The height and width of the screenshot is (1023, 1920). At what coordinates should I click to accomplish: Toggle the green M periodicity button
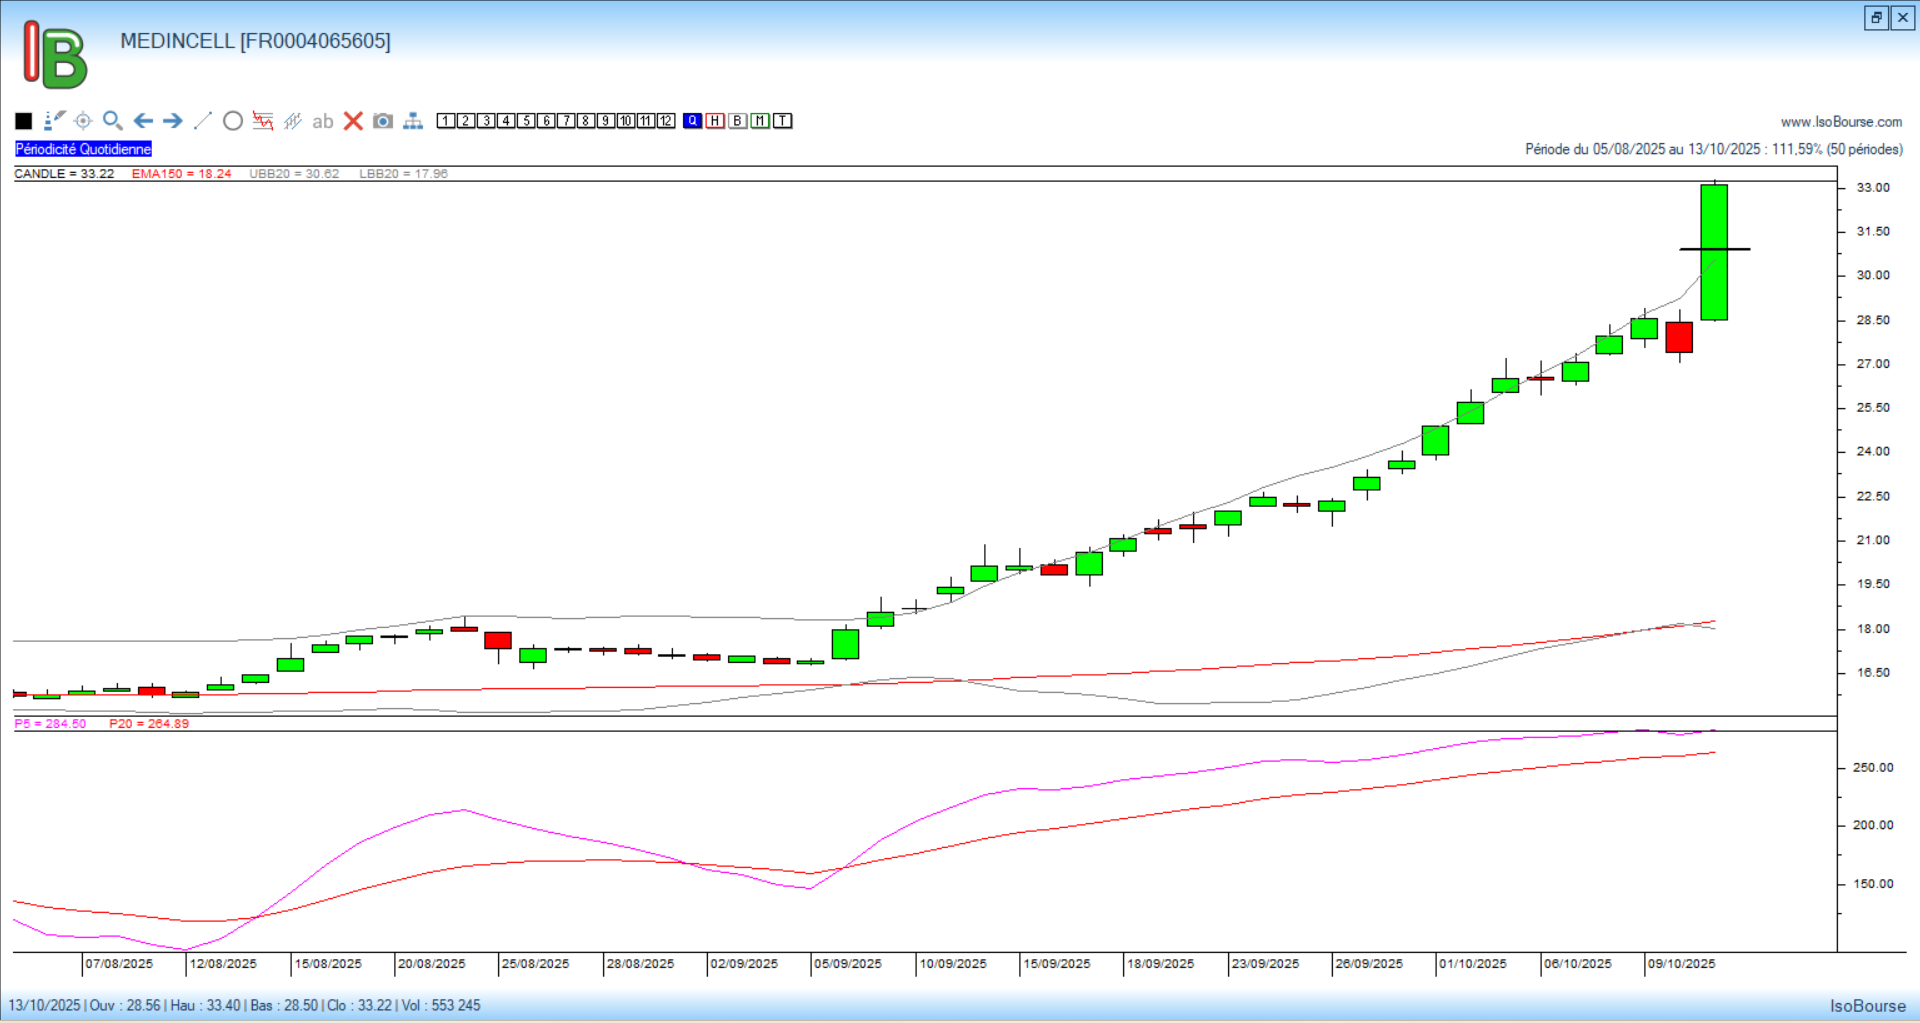click(760, 121)
